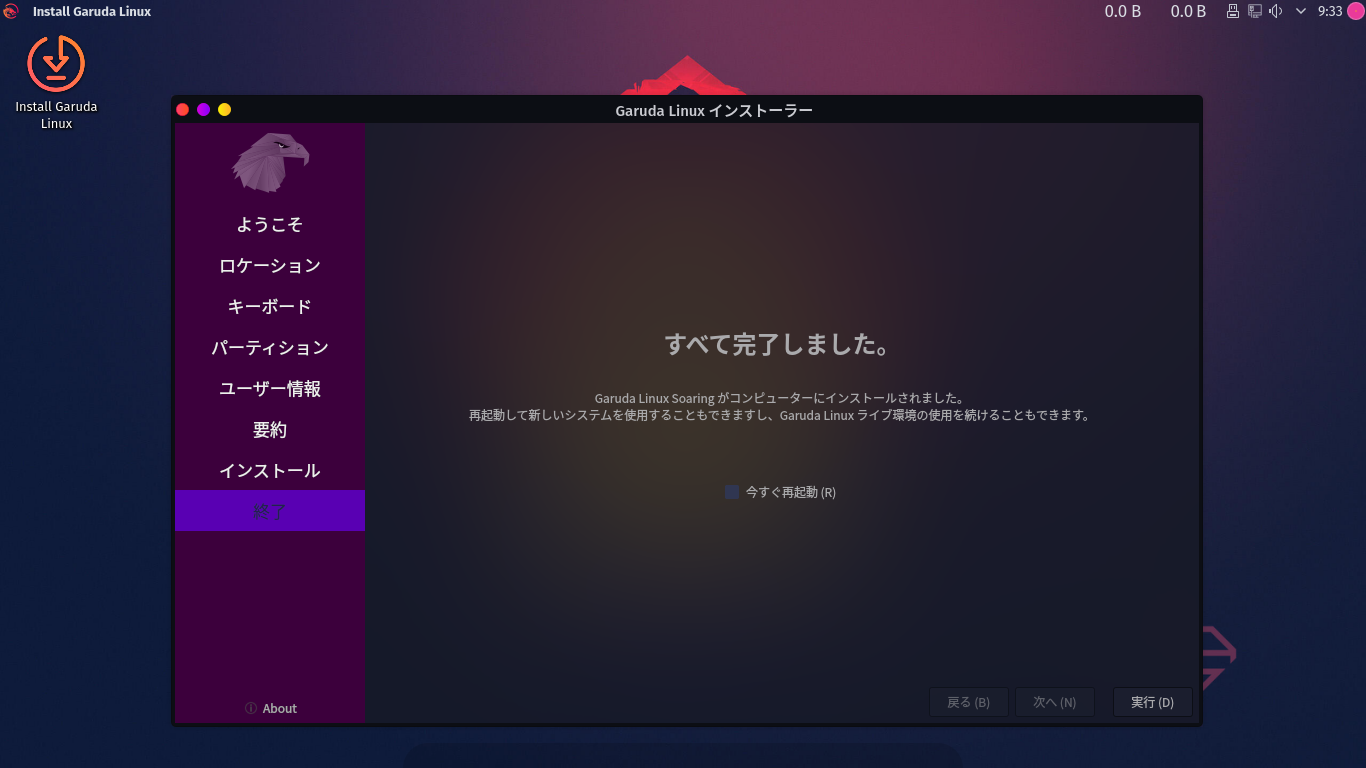Expand hidden system tray icons arrow
1366x768 pixels.
[1301, 12]
